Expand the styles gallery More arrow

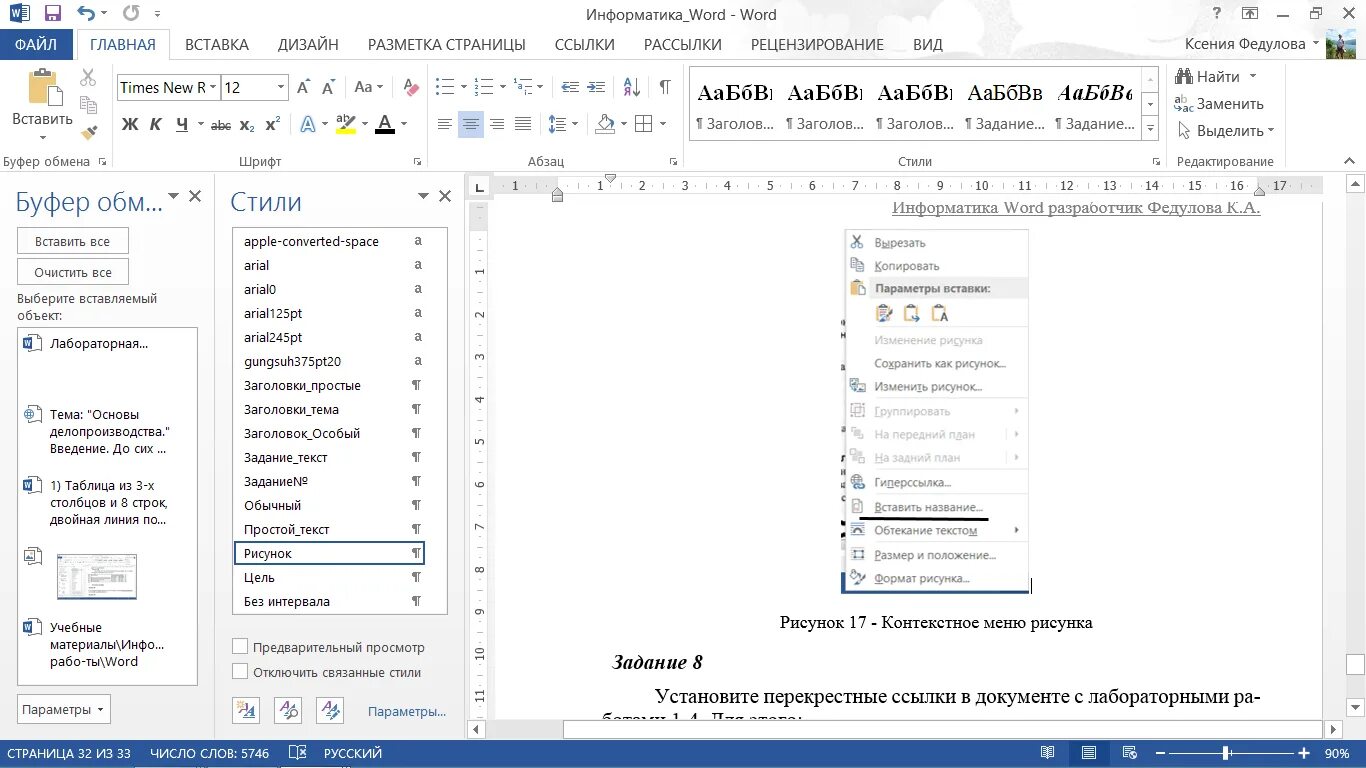click(1151, 130)
